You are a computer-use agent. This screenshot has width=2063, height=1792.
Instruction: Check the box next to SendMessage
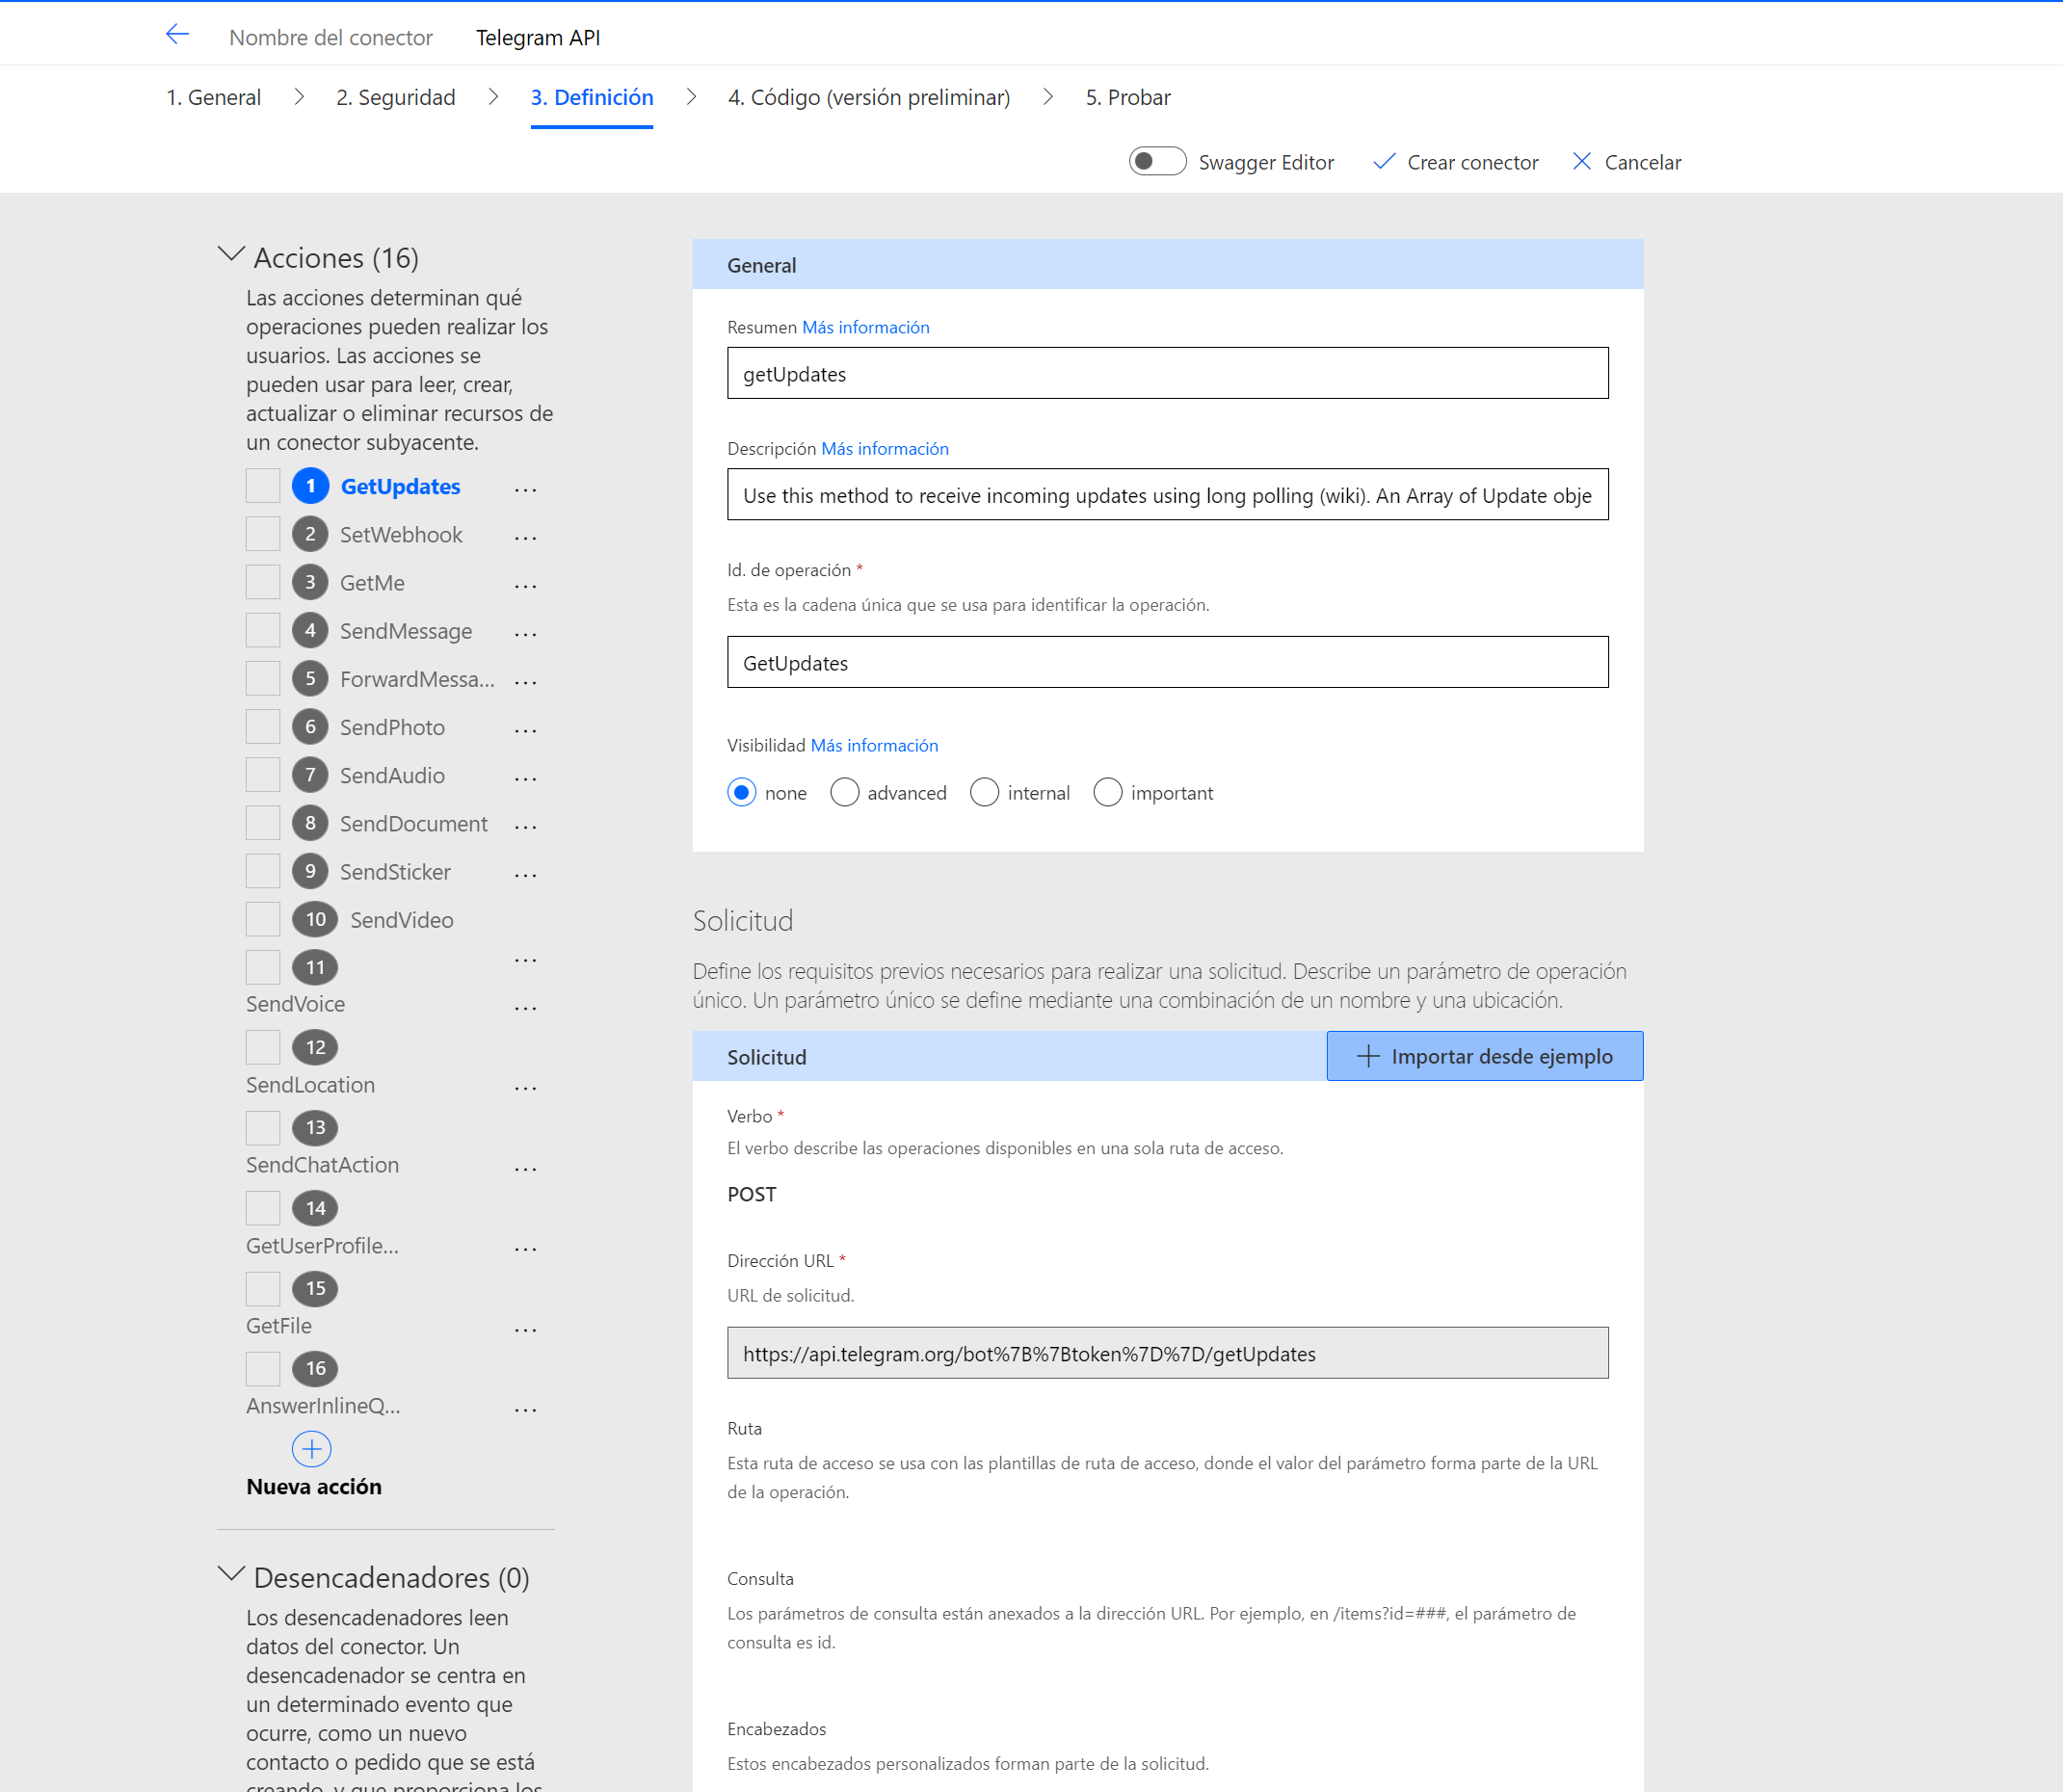tap(263, 630)
